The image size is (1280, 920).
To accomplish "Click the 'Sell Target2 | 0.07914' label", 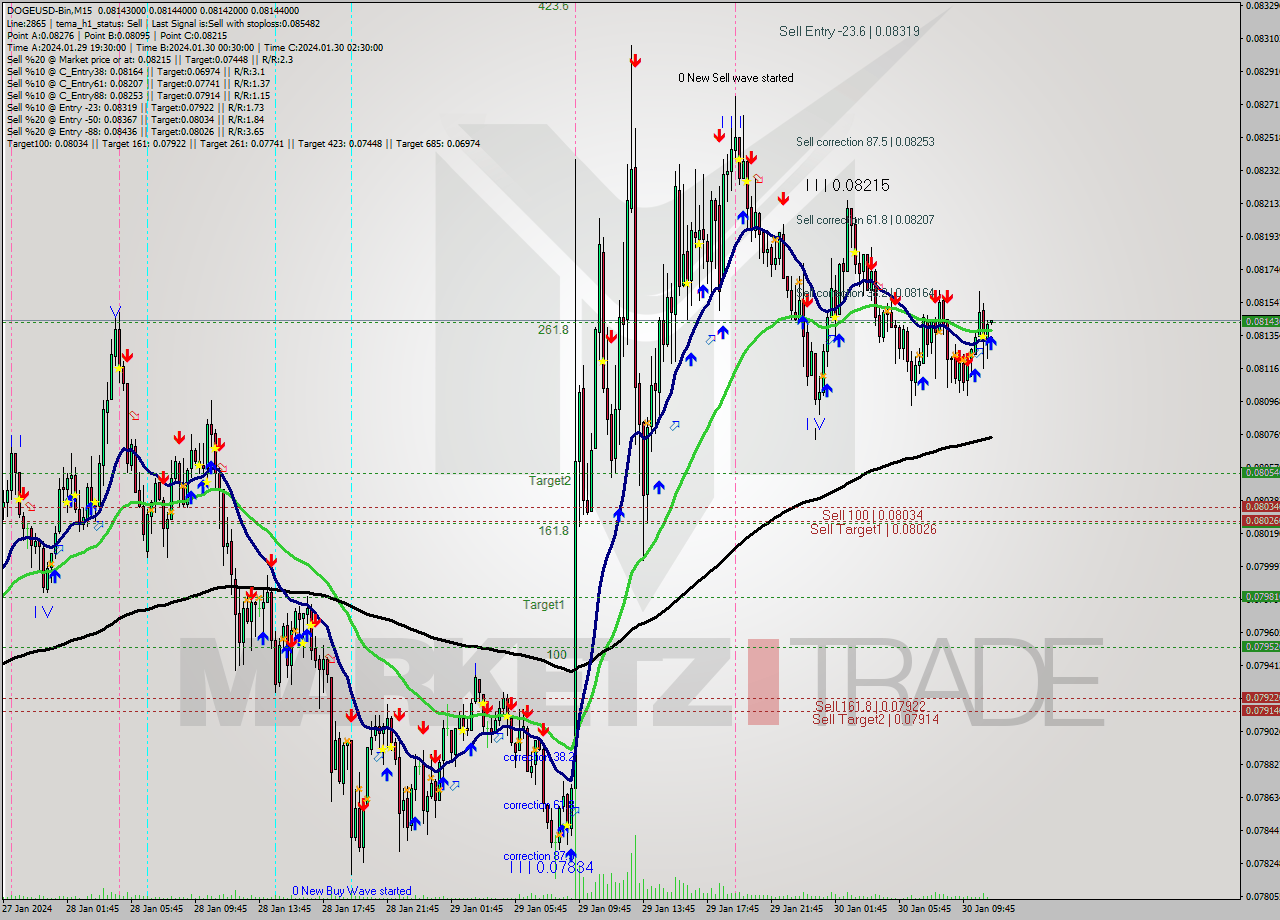I will coord(875,719).
